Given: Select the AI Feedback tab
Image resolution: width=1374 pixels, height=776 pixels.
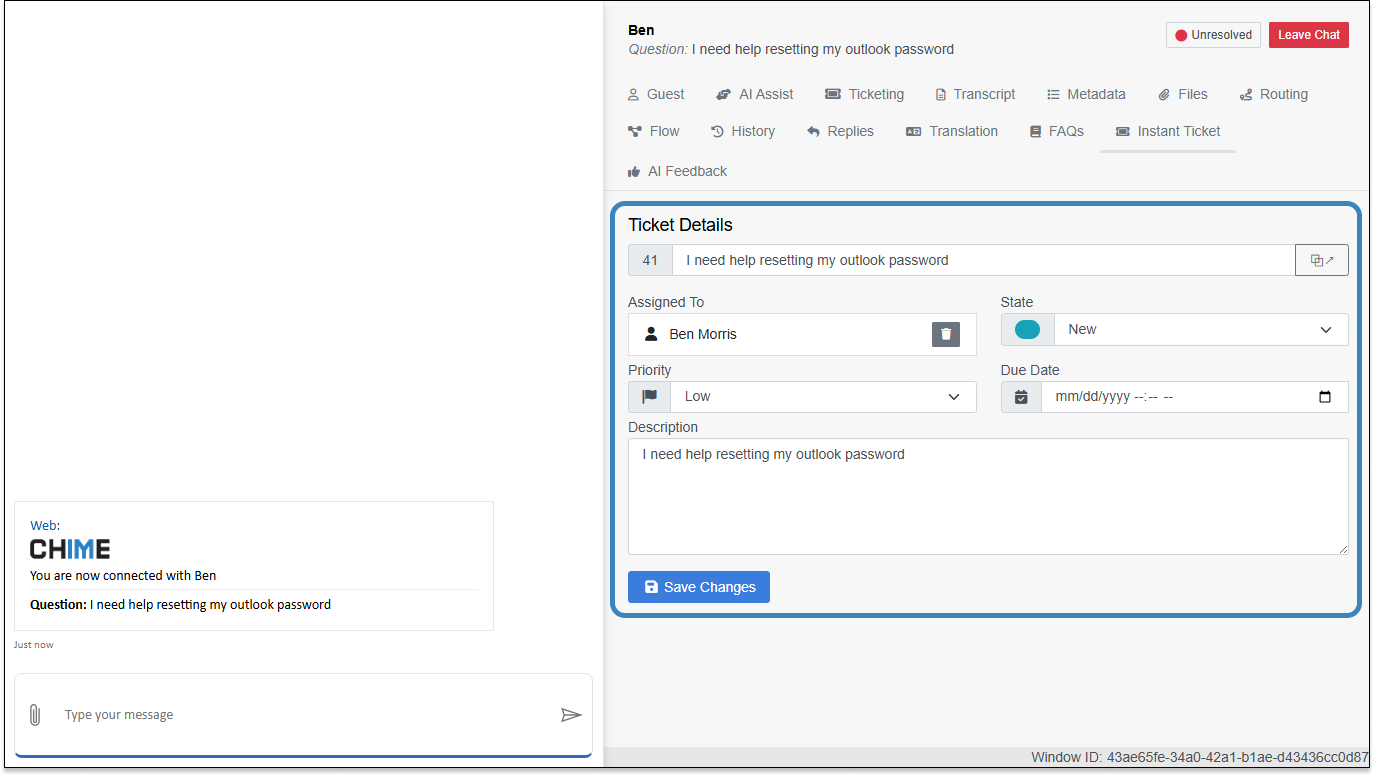Looking at the screenshot, I should point(677,171).
